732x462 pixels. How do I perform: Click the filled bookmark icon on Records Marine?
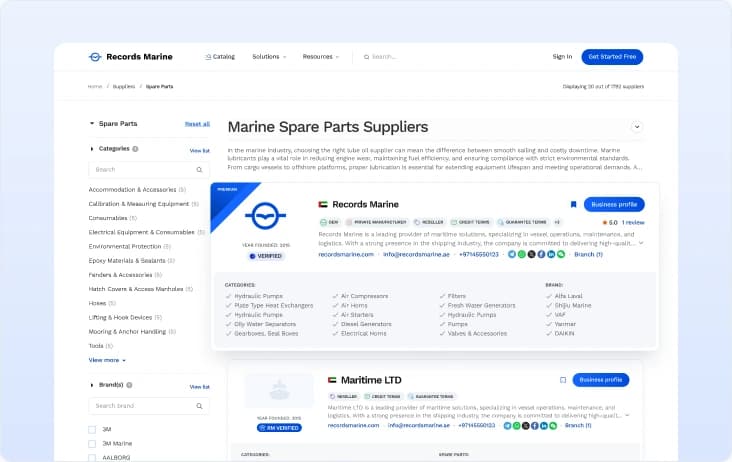(573, 204)
